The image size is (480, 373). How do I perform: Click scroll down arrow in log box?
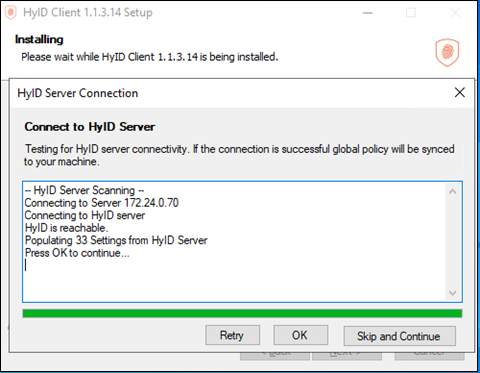tap(452, 293)
